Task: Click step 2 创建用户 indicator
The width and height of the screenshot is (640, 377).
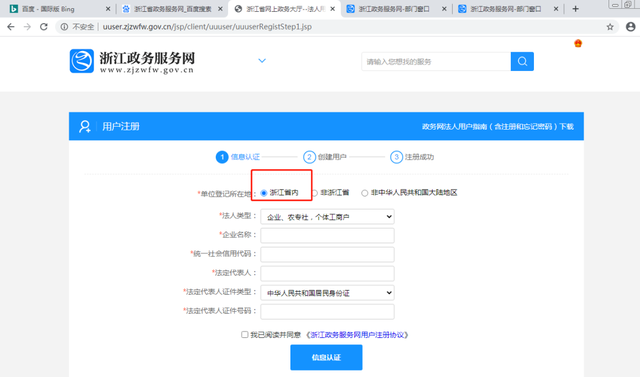Action: tap(325, 157)
